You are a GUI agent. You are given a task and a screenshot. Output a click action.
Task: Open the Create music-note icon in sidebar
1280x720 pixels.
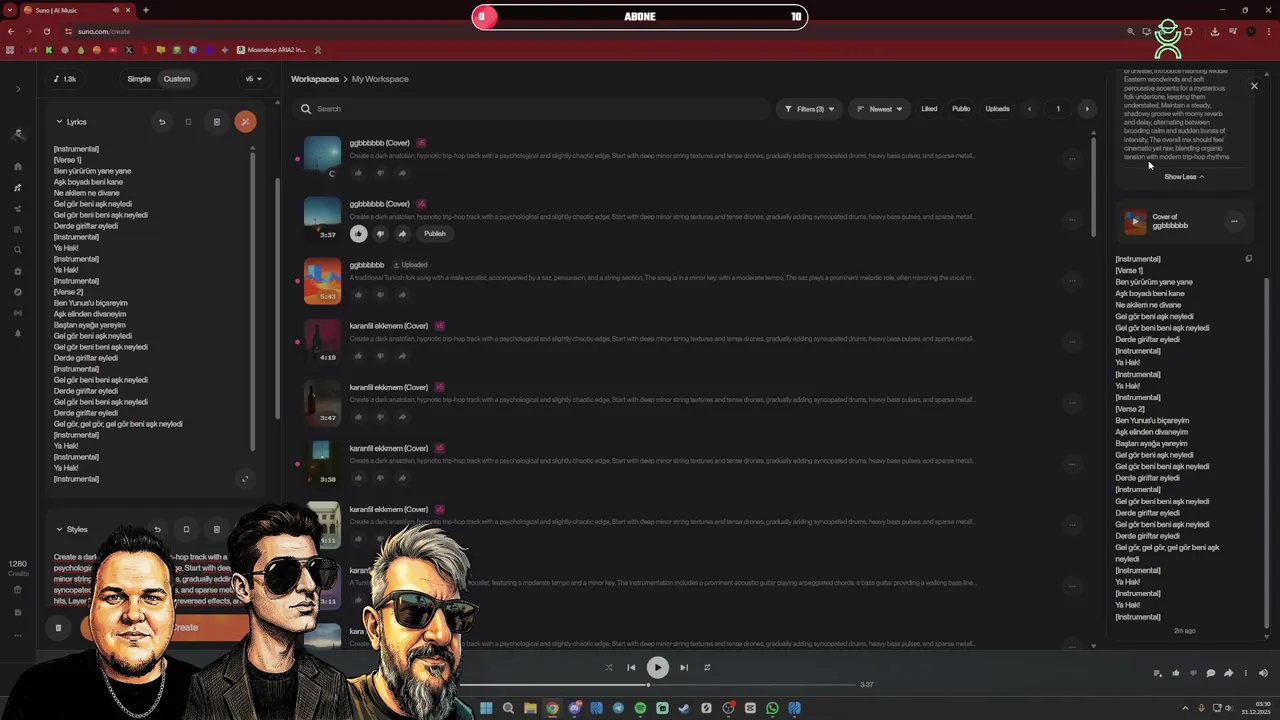click(18, 188)
